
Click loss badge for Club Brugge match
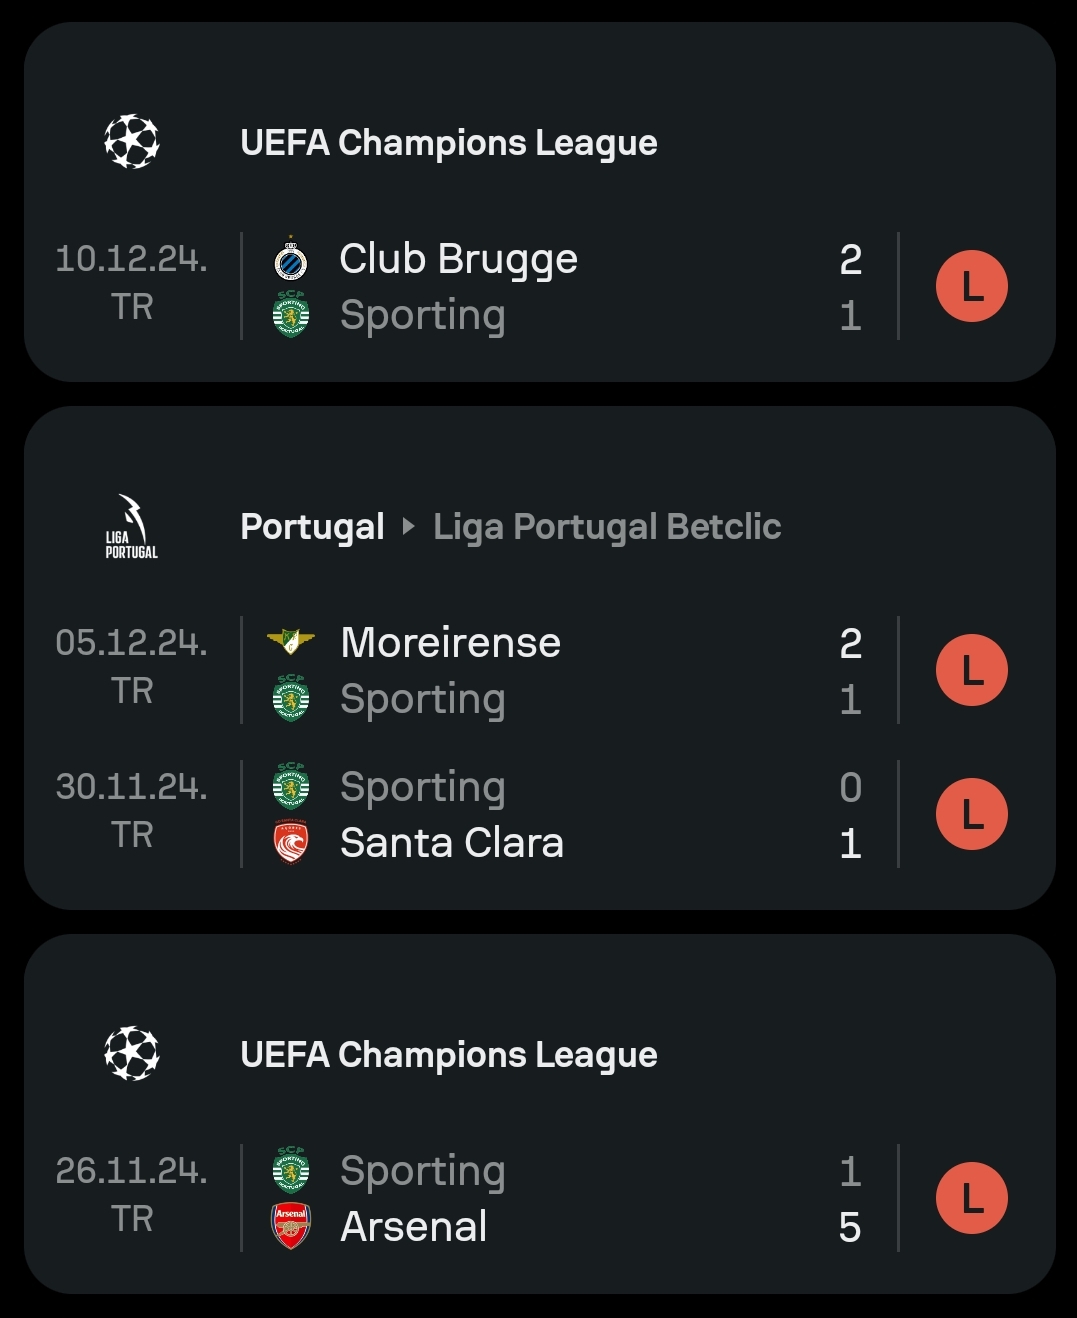(972, 286)
